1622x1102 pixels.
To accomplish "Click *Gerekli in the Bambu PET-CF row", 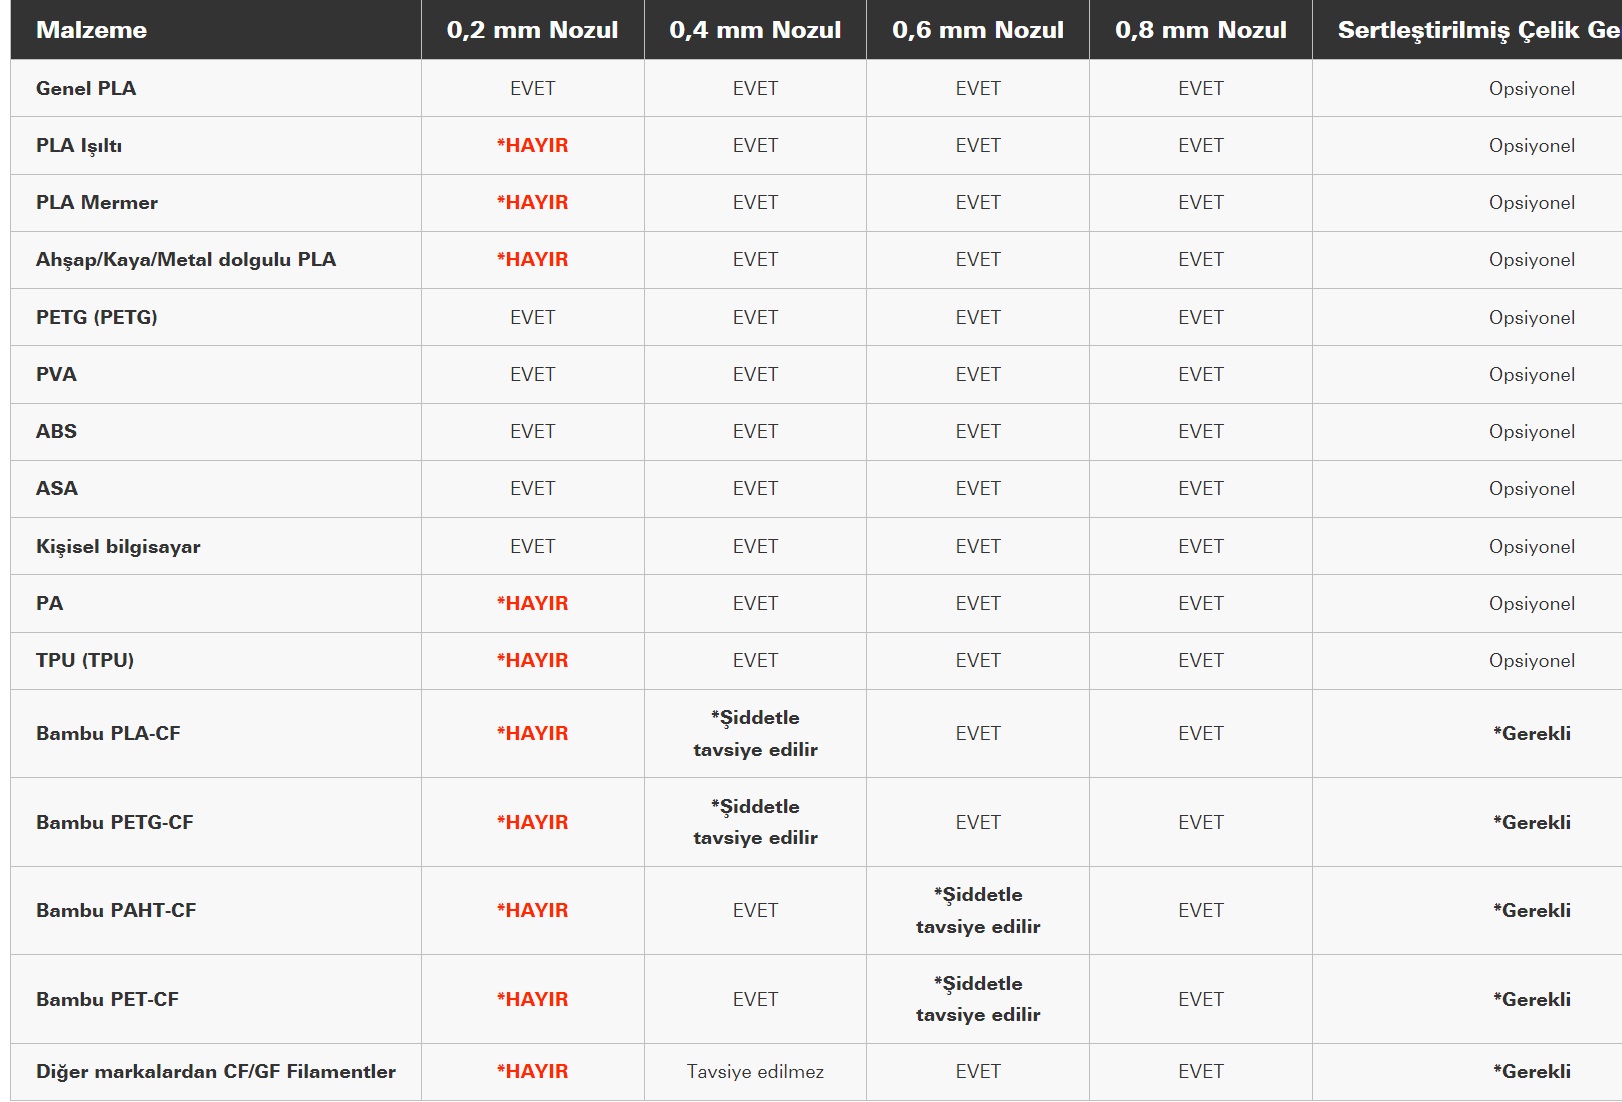I will (1532, 999).
